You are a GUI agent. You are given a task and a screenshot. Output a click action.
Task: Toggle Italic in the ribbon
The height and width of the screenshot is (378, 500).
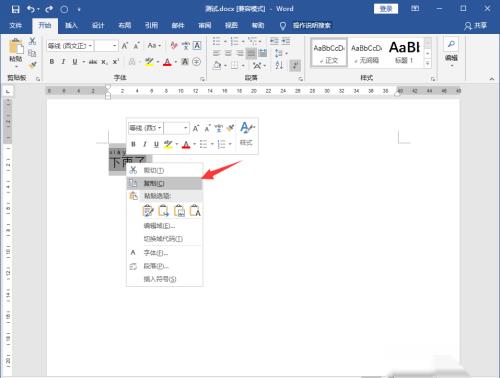[63, 62]
